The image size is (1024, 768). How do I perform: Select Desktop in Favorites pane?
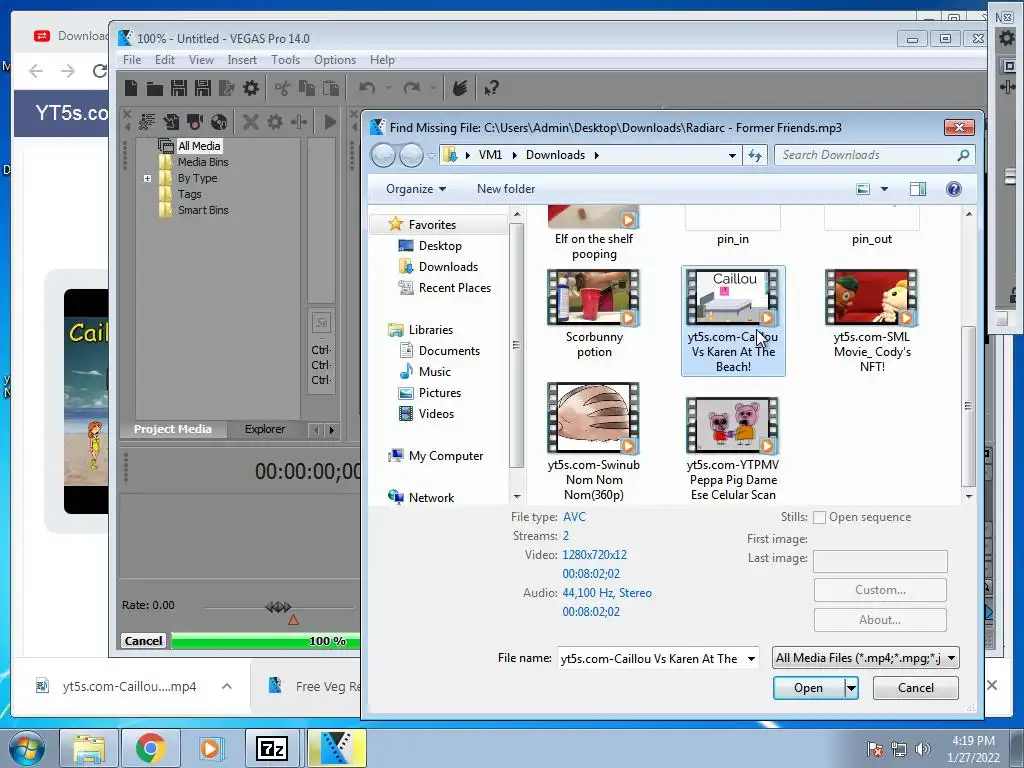pos(440,246)
